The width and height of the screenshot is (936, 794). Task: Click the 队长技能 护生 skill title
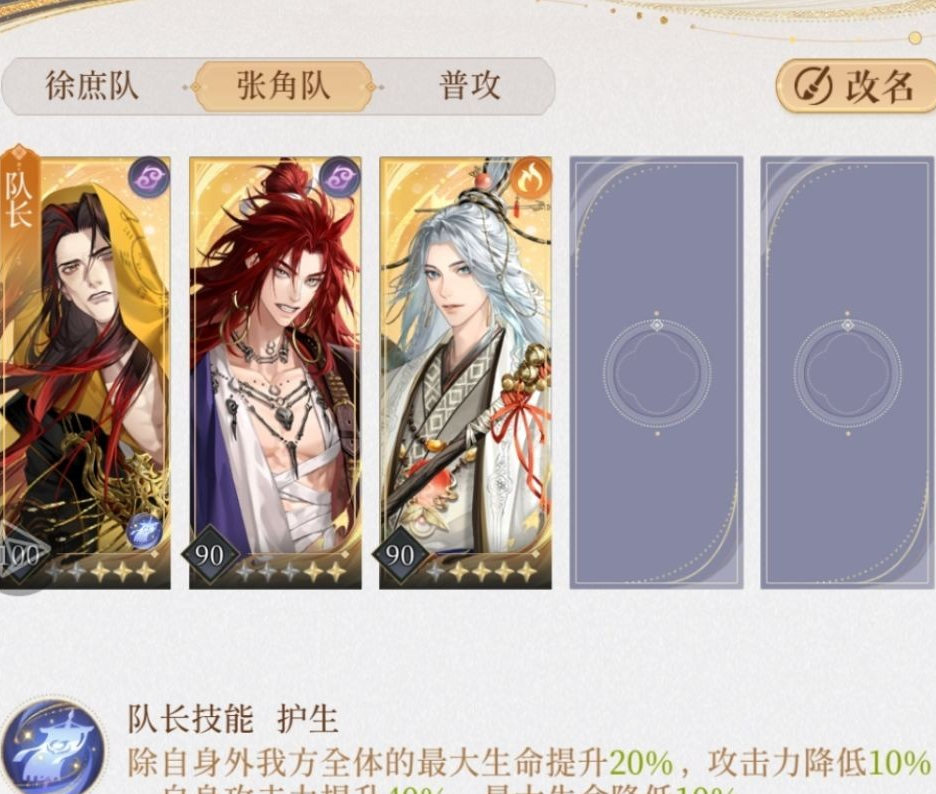(x=233, y=719)
